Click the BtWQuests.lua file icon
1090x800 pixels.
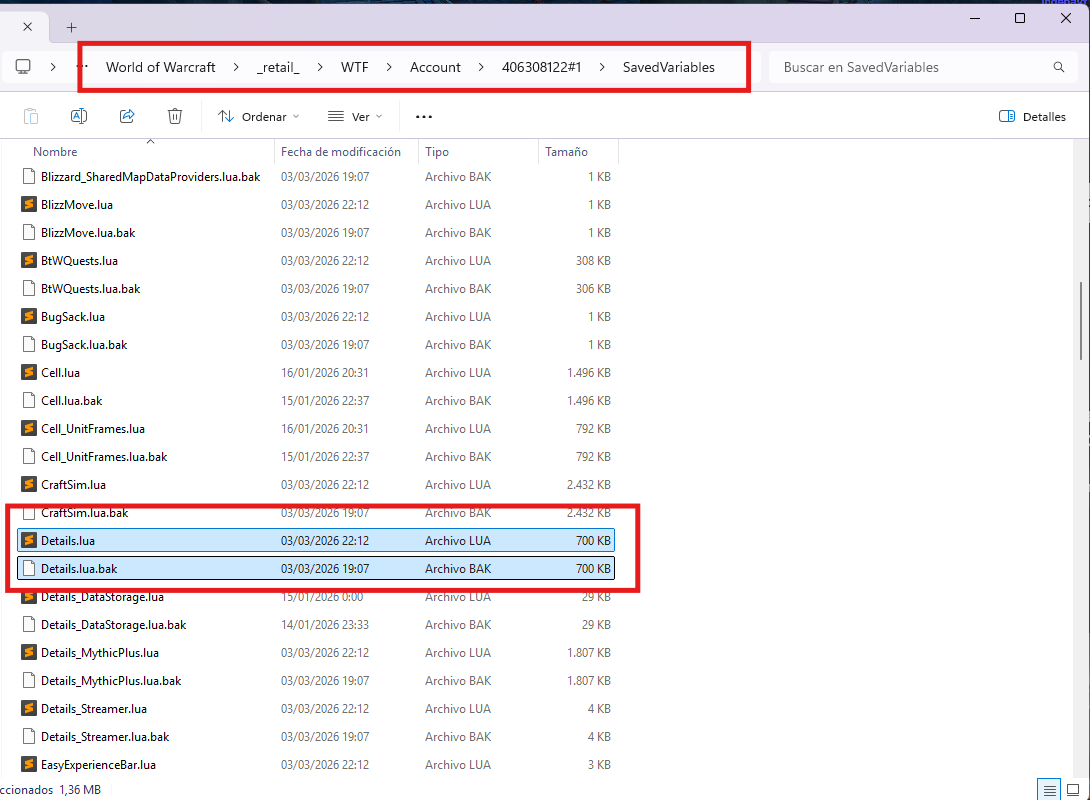pos(29,261)
